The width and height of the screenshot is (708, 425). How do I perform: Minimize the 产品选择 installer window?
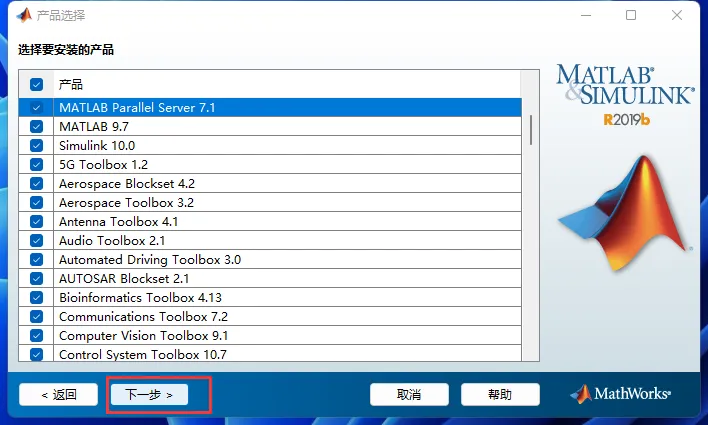[x=586, y=15]
